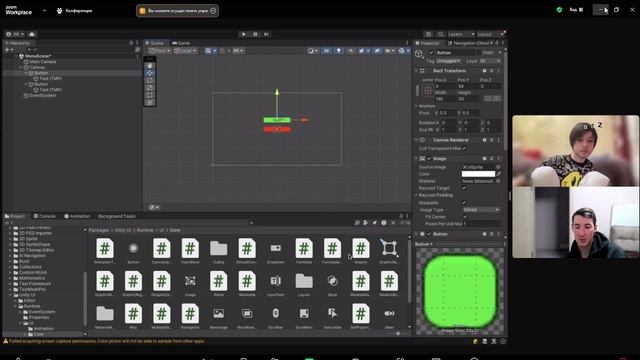Toggle the Button GameObject active checkbox
Image resolution: width=640 pixels, height=360 pixels.
[x=431, y=53]
